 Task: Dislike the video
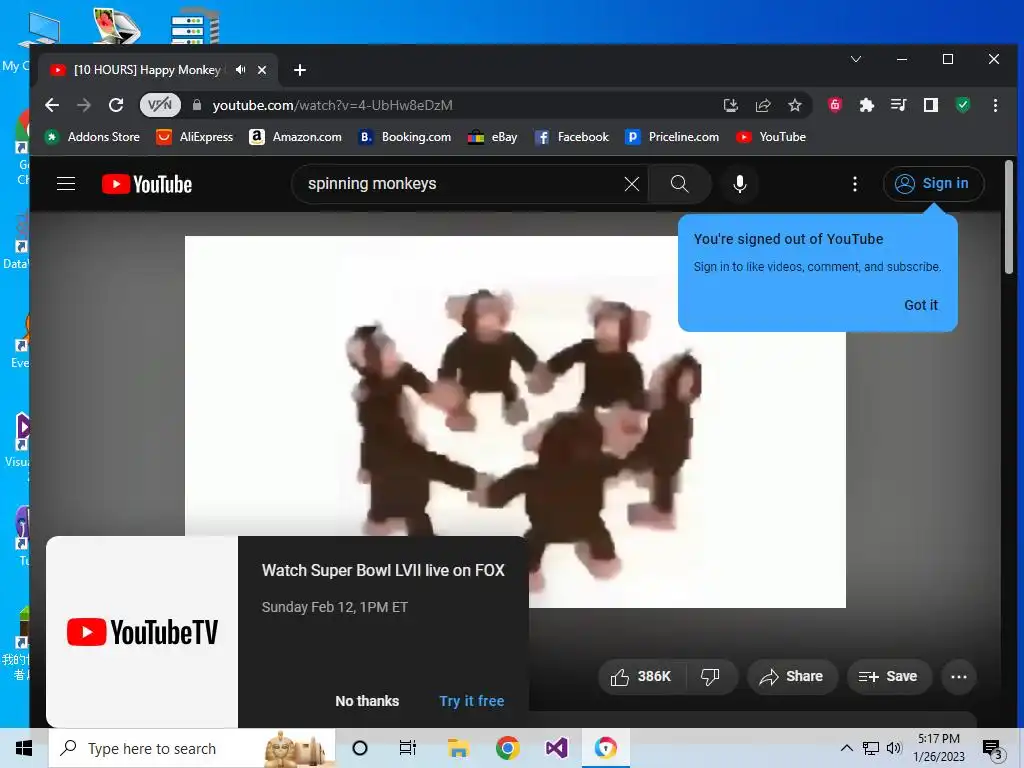point(711,677)
